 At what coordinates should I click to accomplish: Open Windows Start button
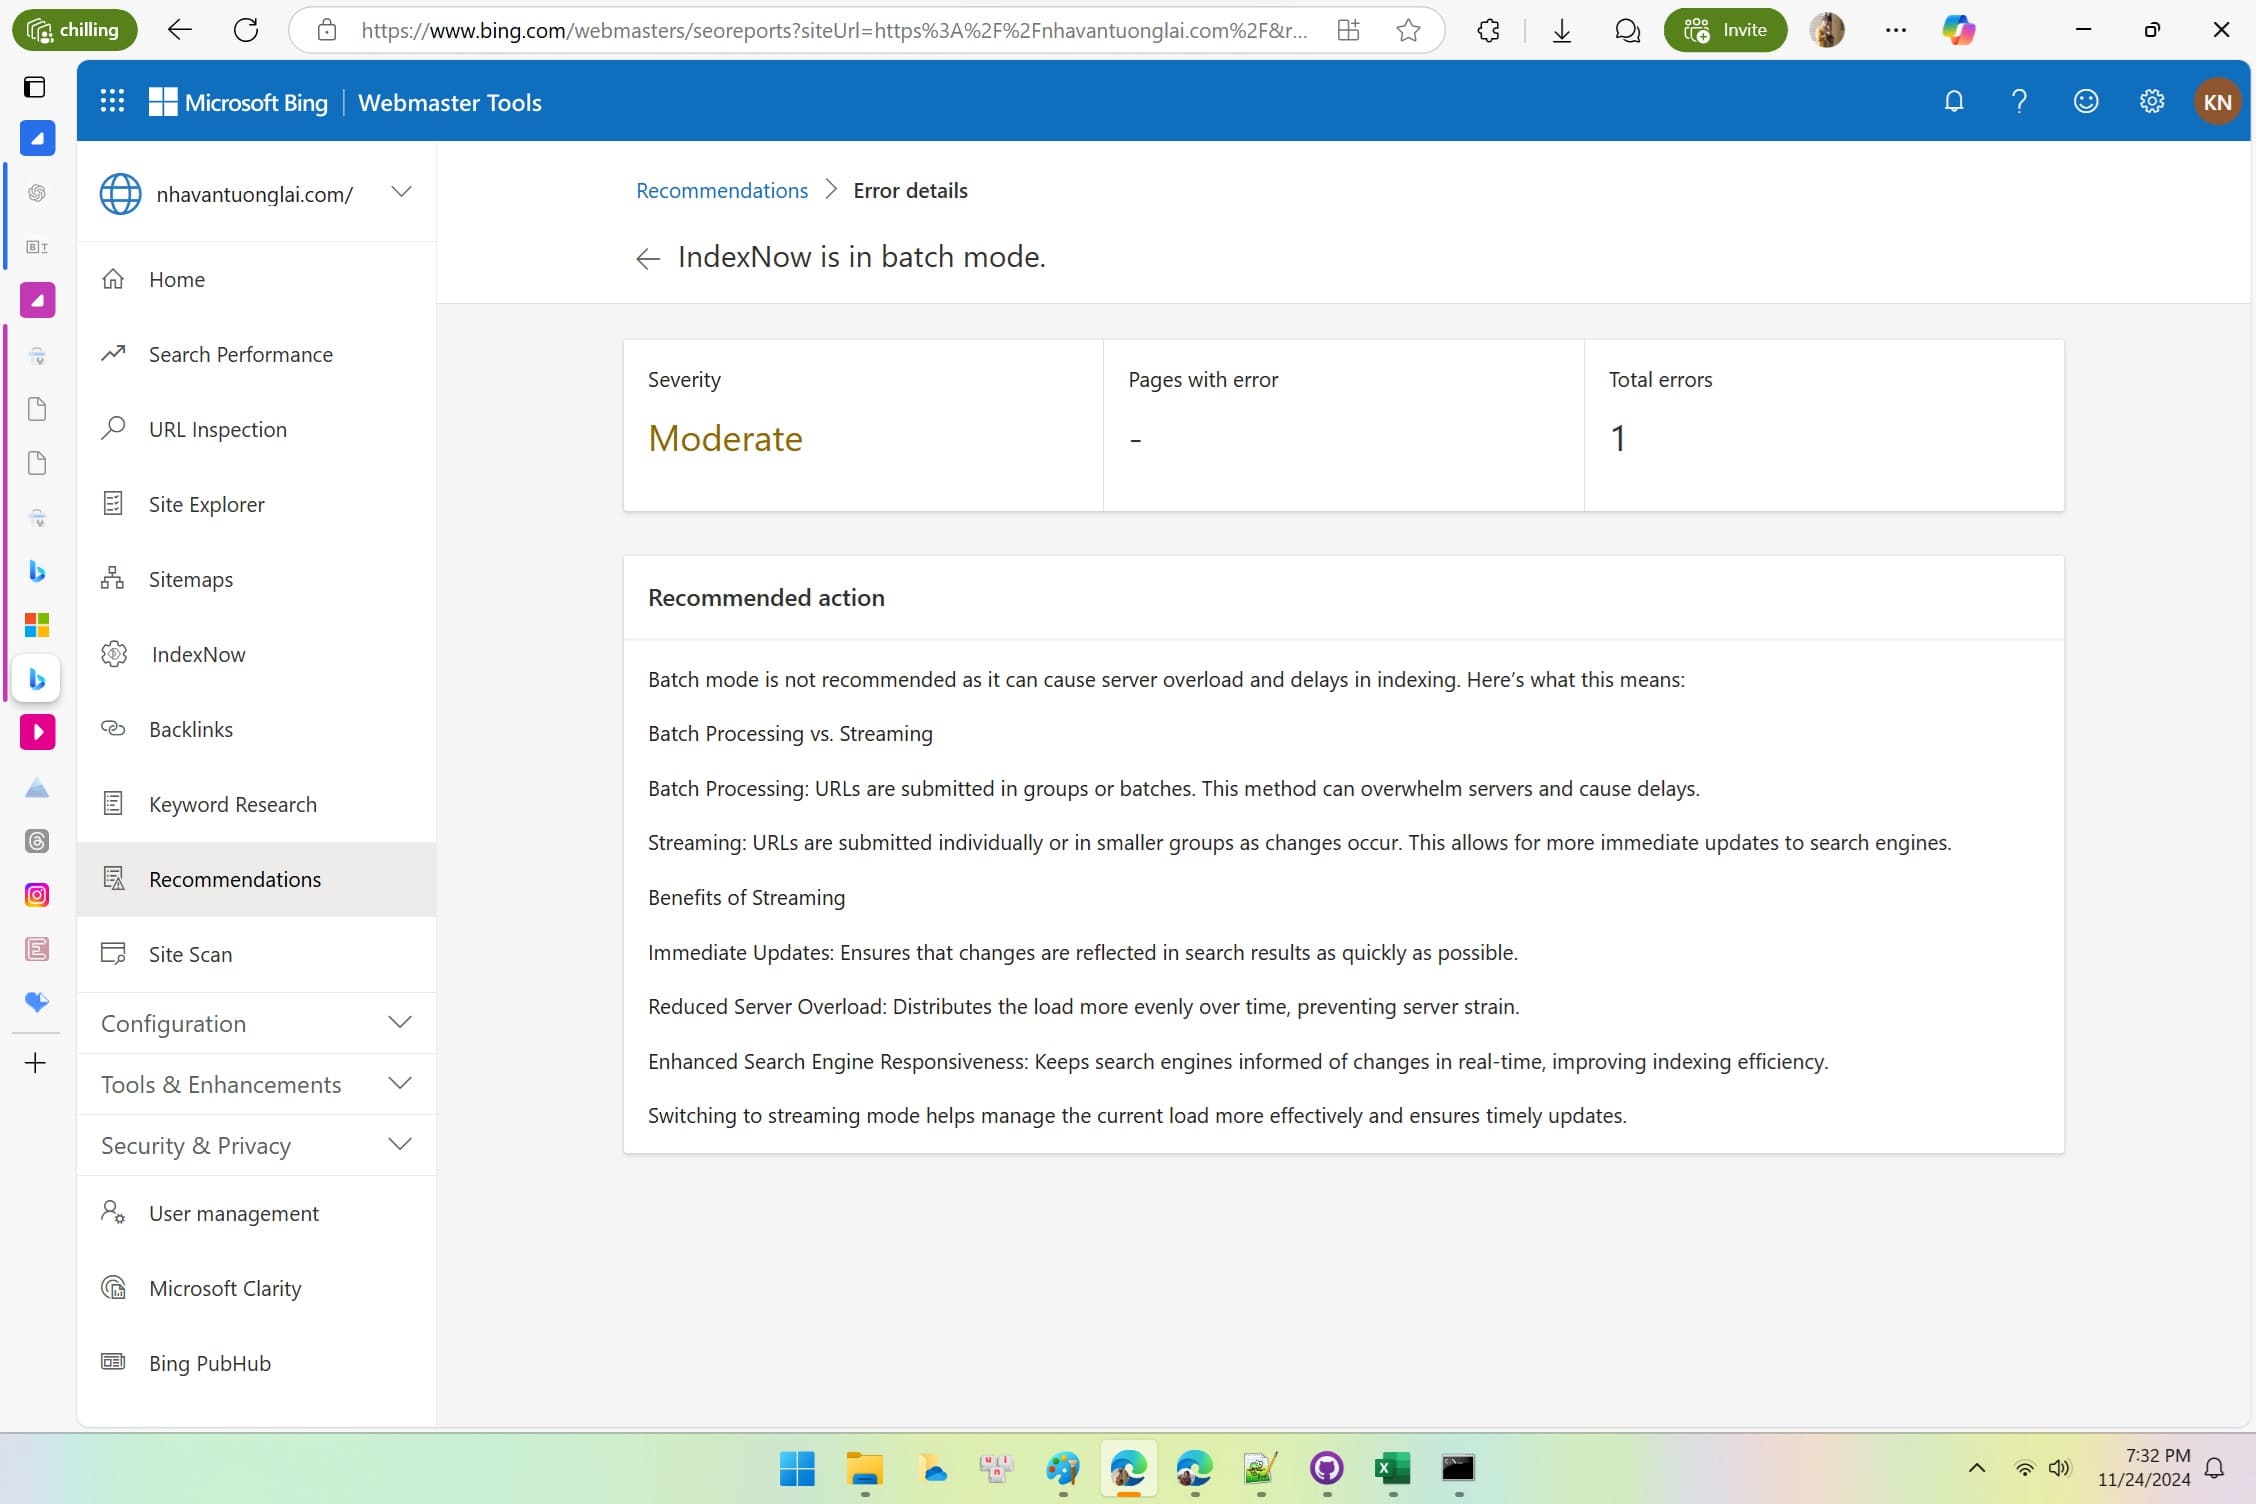(797, 1468)
